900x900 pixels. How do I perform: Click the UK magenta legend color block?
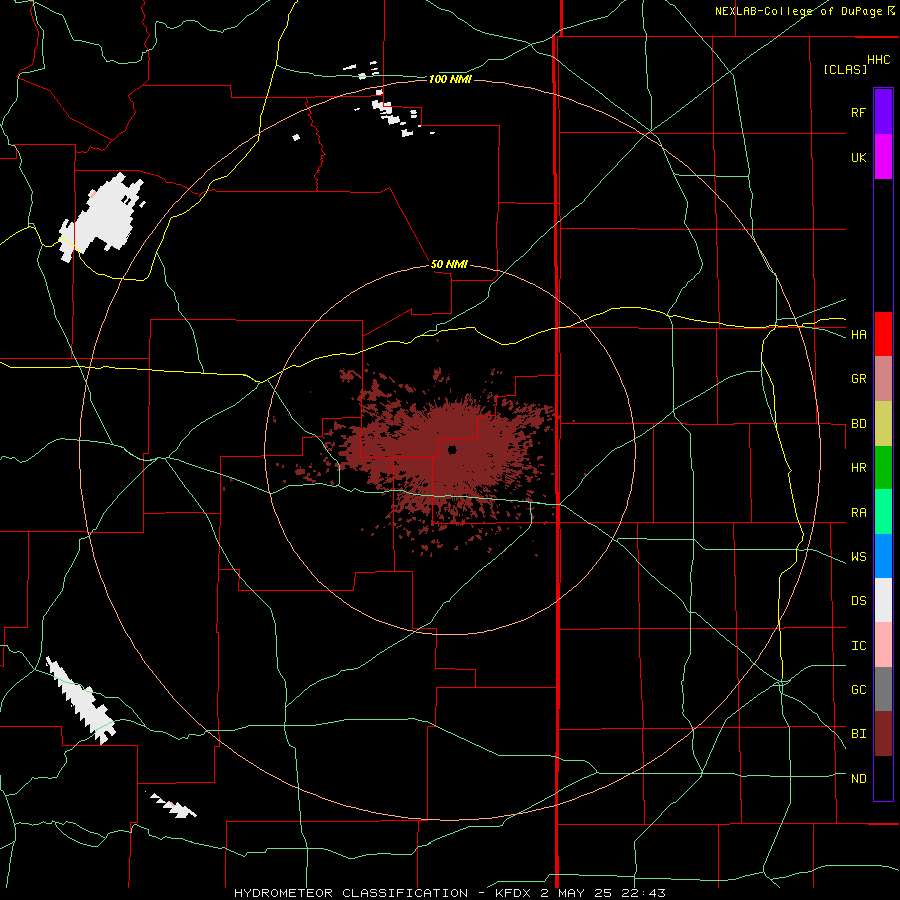pos(883,157)
